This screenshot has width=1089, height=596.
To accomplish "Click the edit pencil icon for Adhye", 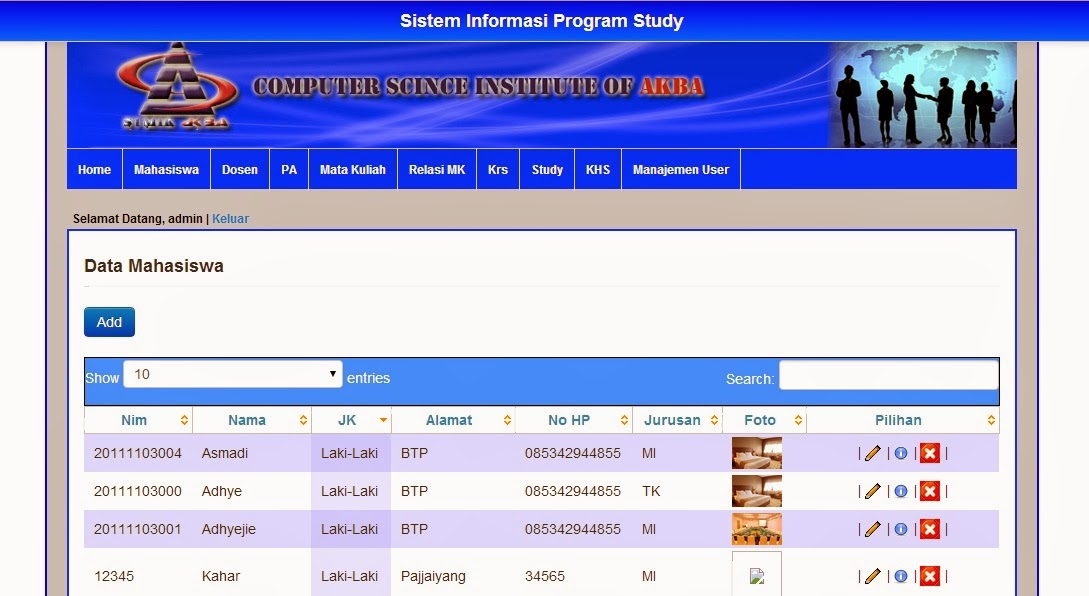I will [872, 491].
